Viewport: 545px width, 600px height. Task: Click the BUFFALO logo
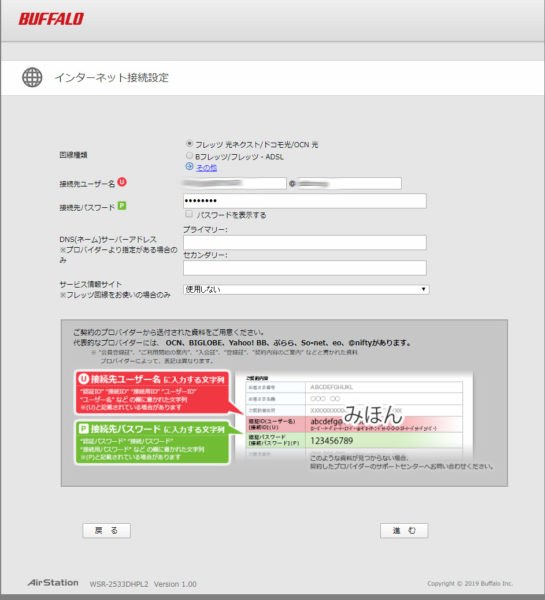click(x=51, y=19)
